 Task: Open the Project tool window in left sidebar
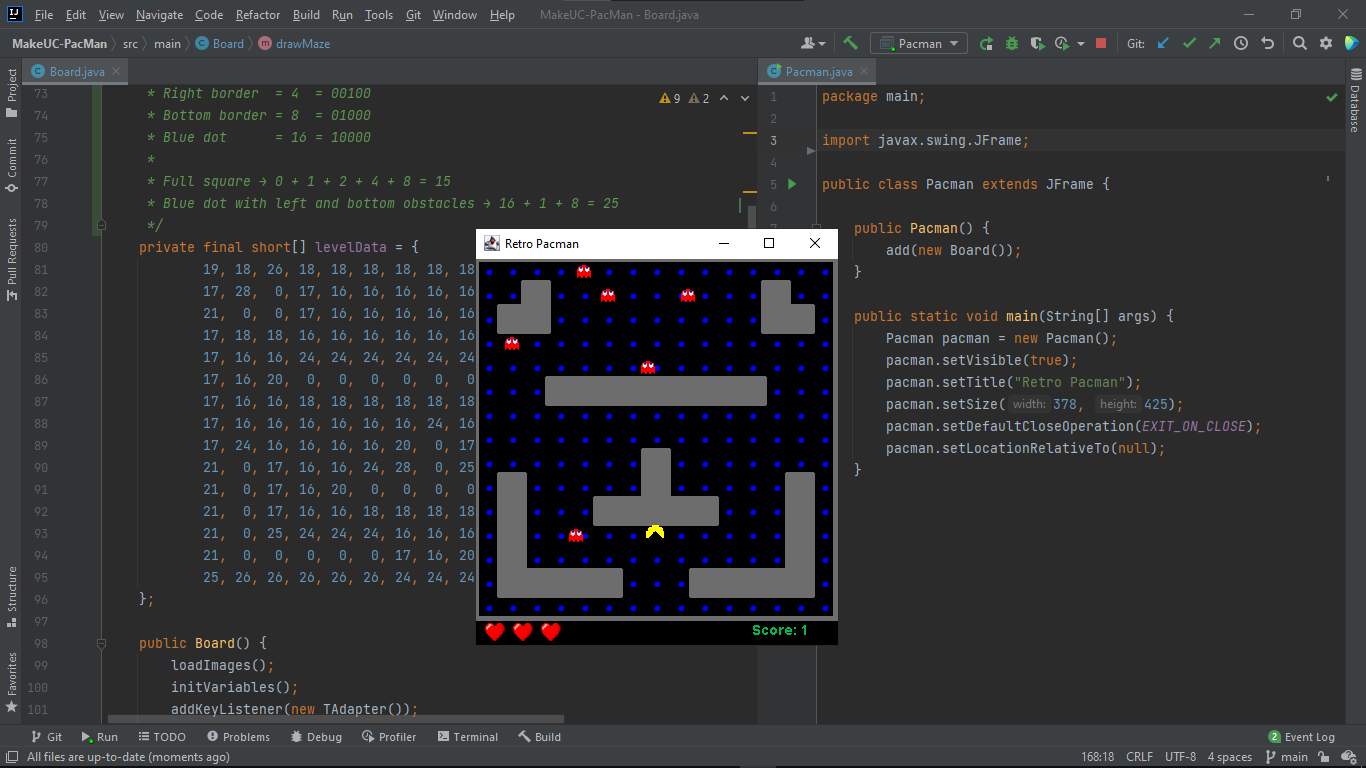(x=11, y=93)
